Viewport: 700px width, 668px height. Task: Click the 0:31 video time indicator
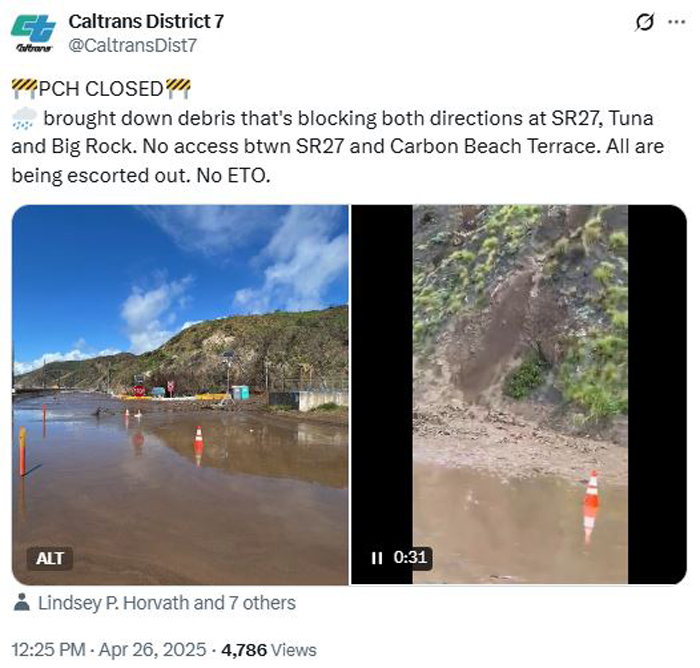(x=409, y=558)
